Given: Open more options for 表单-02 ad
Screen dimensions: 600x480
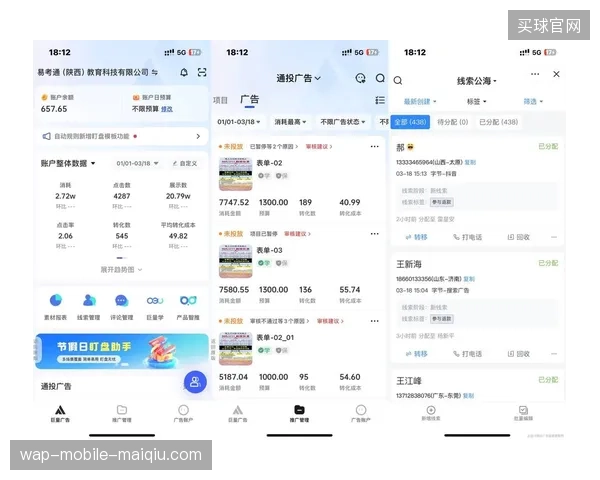Looking at the screenshot, I should (x=375, y=147).
